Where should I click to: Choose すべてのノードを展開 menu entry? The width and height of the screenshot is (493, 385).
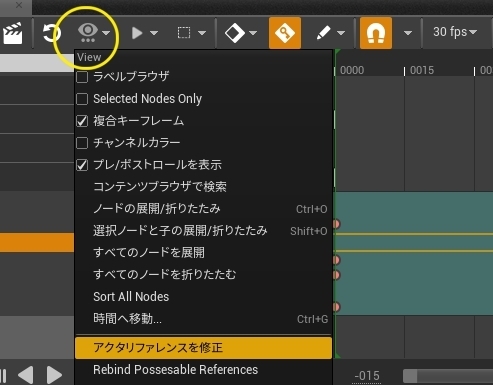203,253
